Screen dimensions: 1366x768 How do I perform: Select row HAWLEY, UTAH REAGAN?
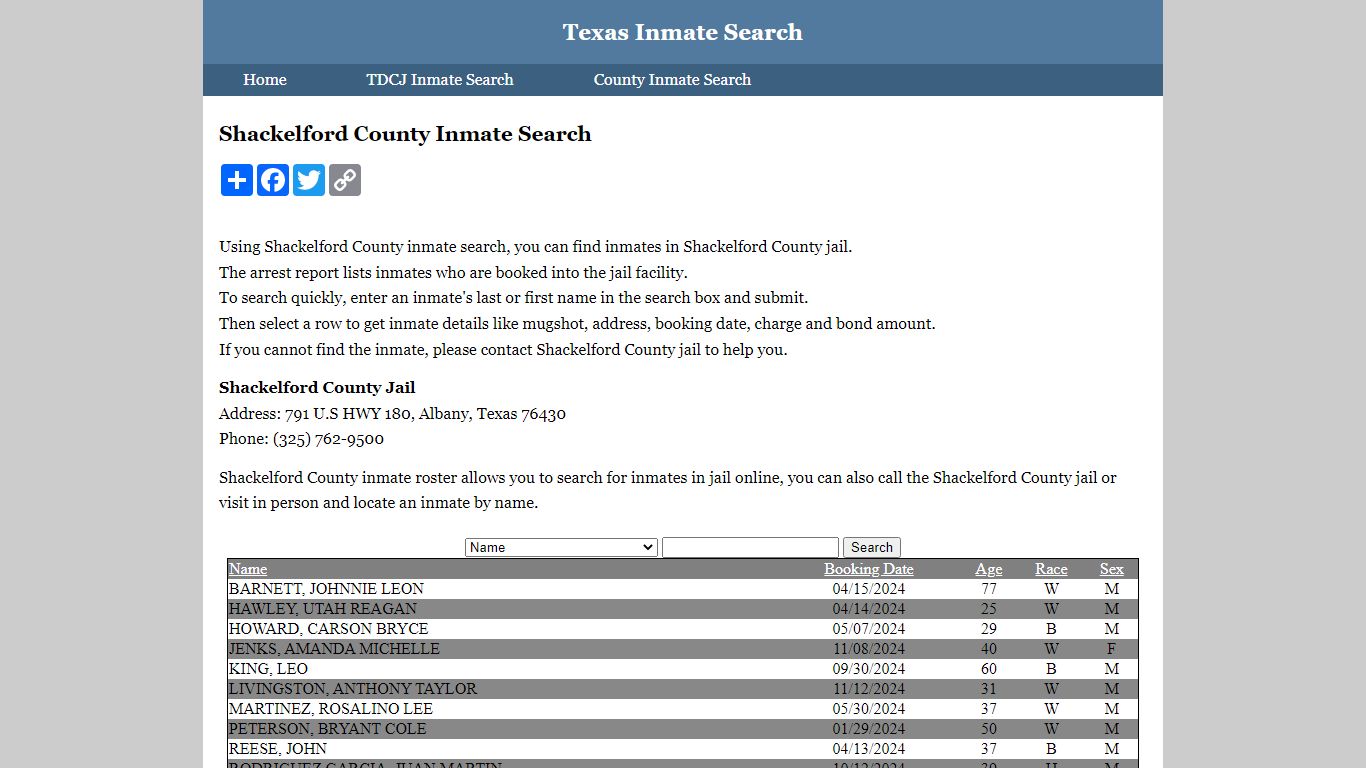(683, 609)
